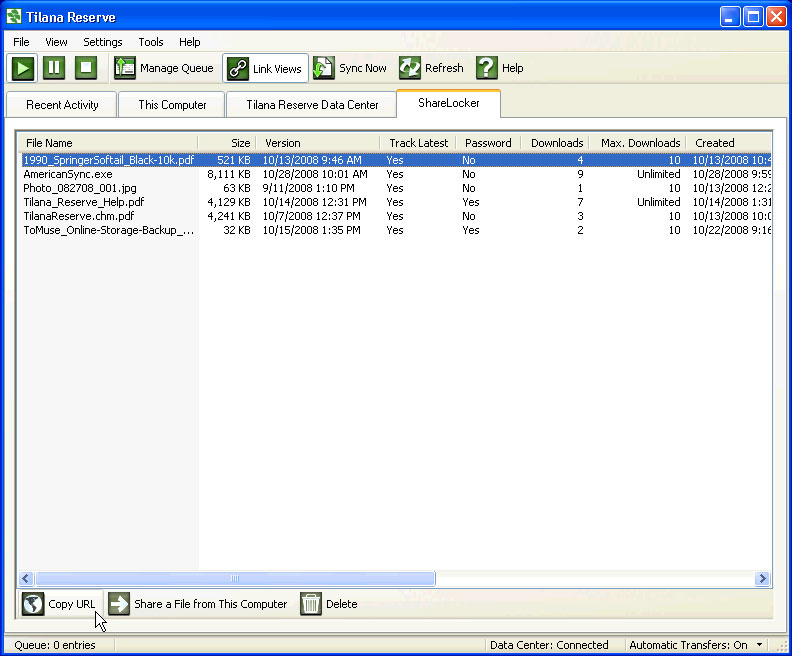The height and width of the screenshot is (656, 792).
Task: Toggle the Link Views button
Action: pos(264,69)
